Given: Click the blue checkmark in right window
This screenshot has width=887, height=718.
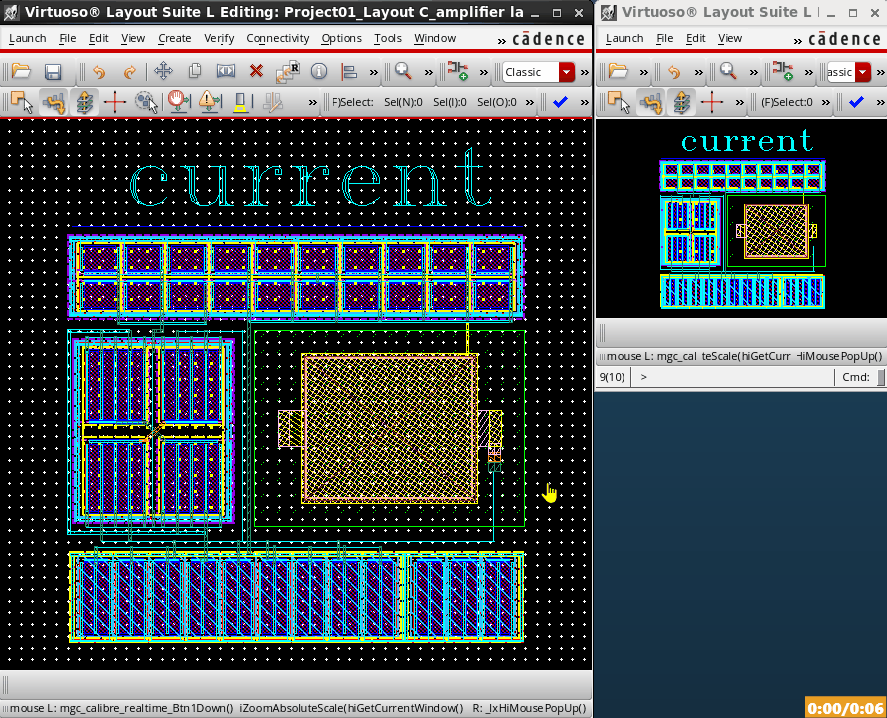Looking at the screenshot, I should [x=856, y=102].
